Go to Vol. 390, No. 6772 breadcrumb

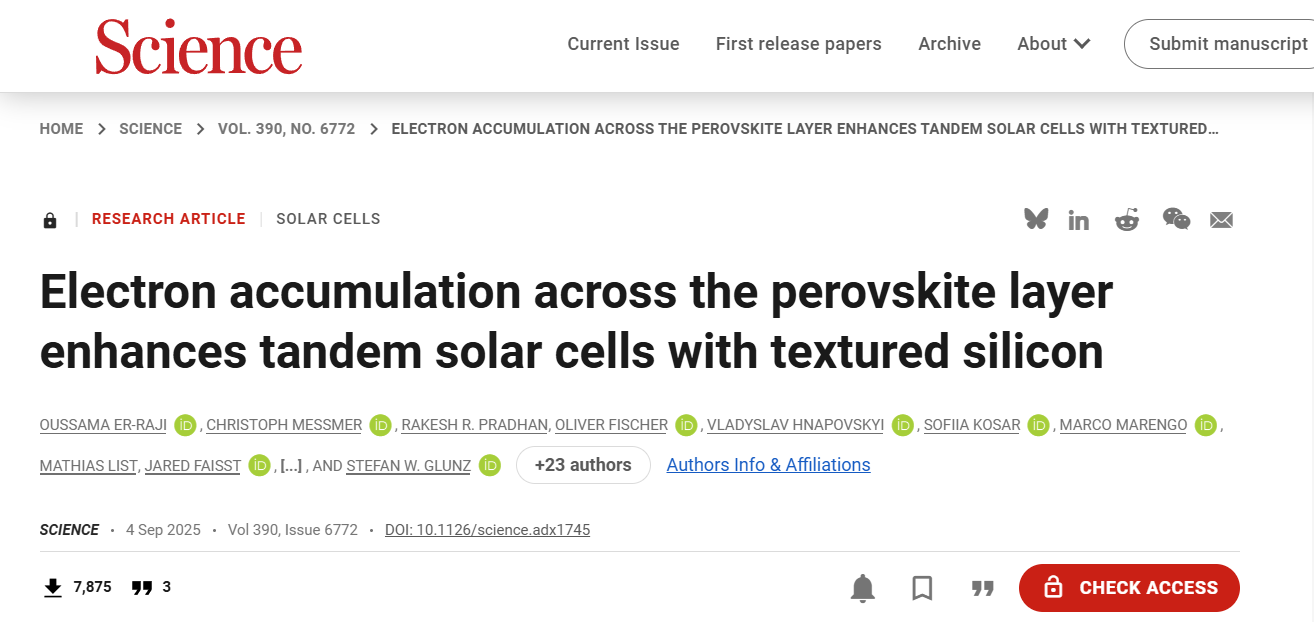click(286, 129)
